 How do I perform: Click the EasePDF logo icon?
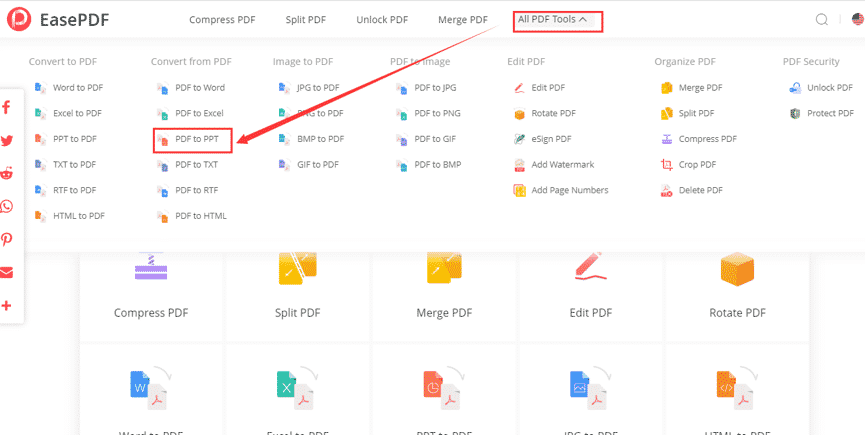pyautogui.click(x=19, y=19)
